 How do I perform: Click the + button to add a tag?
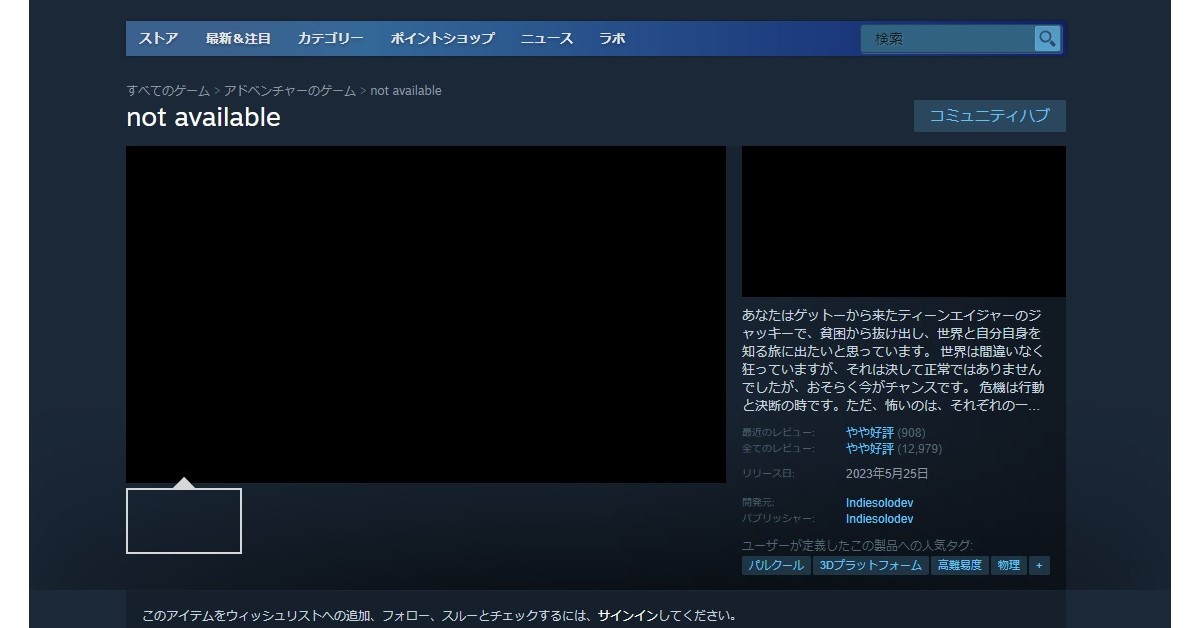point(1038,566)
